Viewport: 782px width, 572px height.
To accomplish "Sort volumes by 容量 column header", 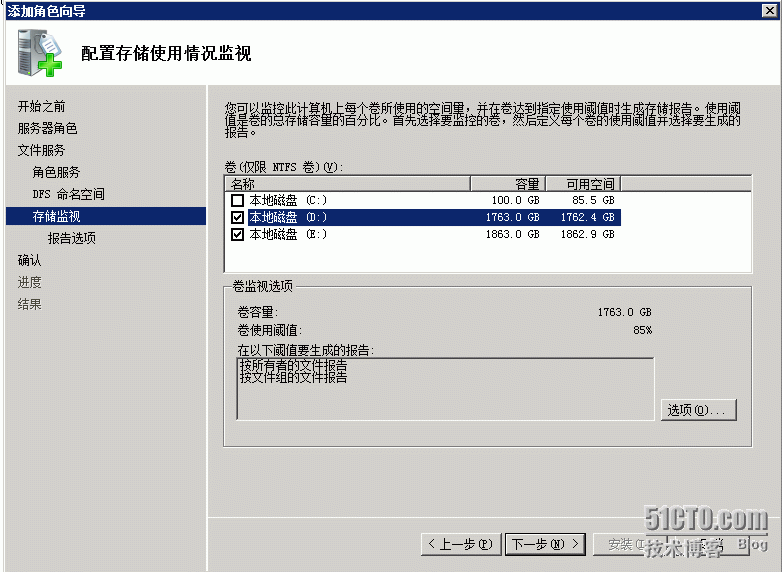I will pyautogui.click(x=508, y=184).
